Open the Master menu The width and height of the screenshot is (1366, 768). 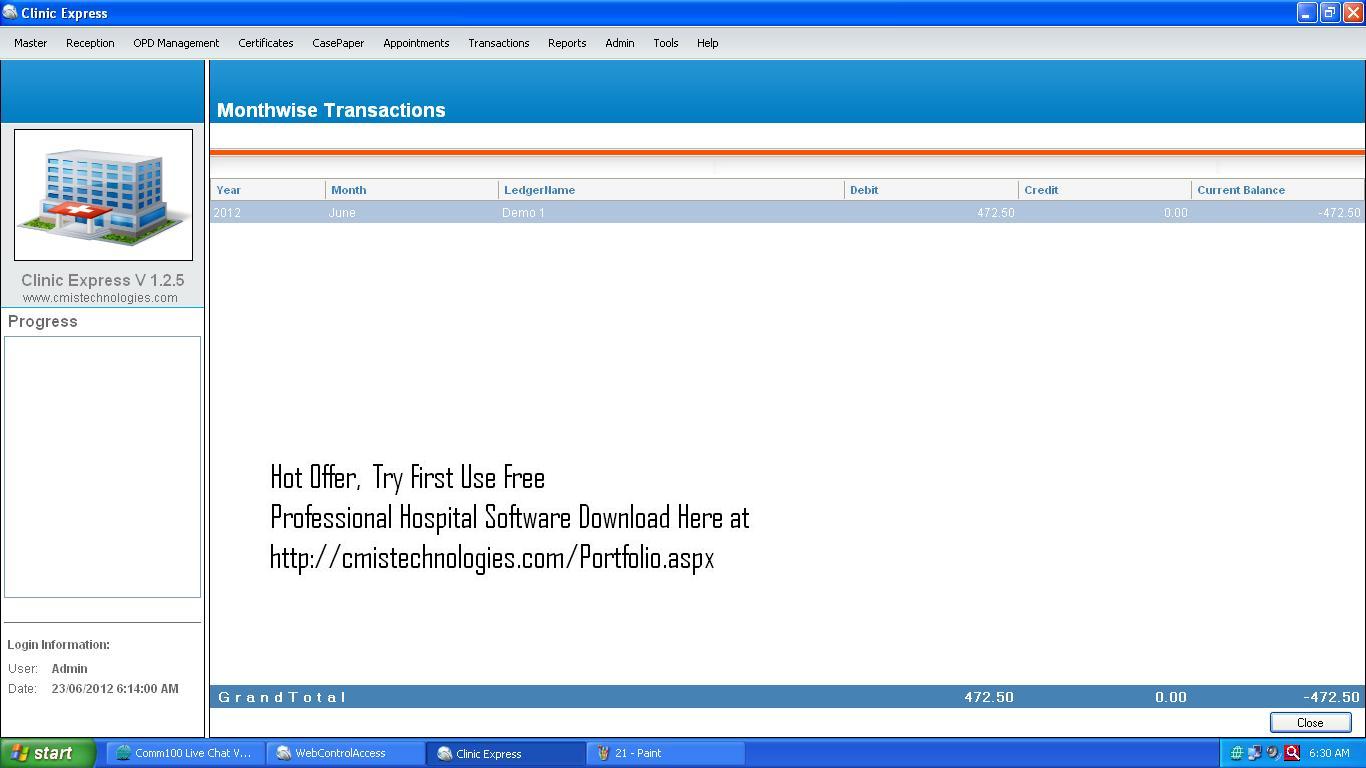(x=30, y=43)
